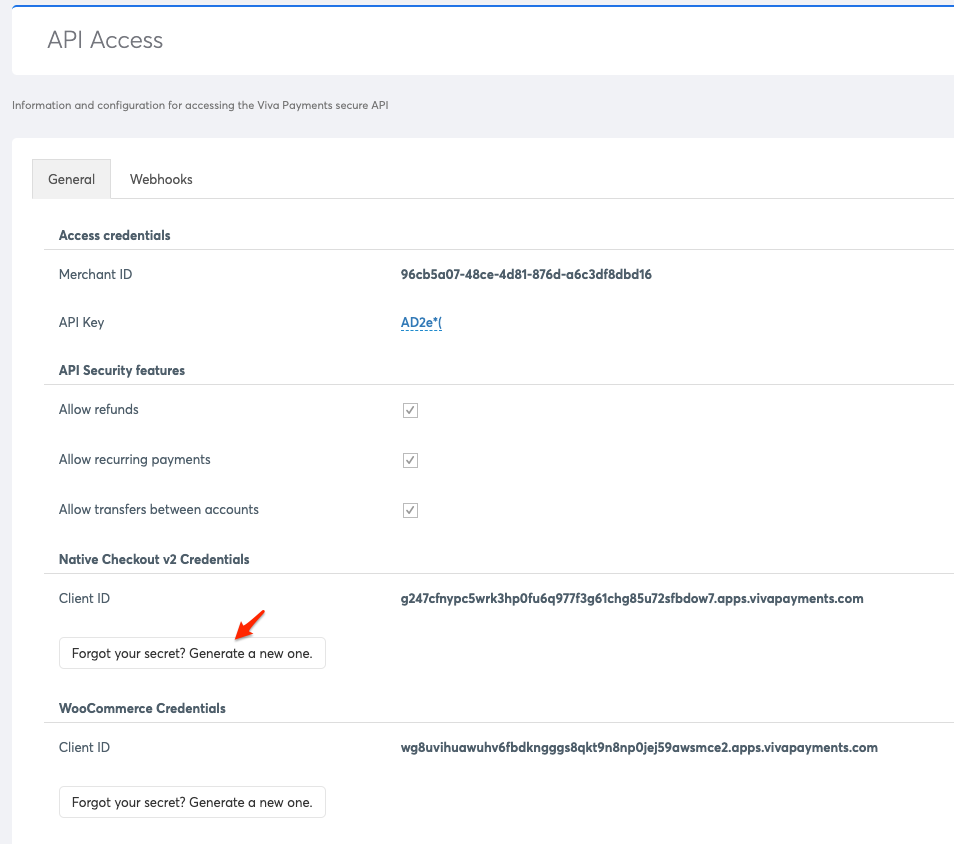Screen dimensions: 954x844
Task: Click the masked API Key AD2e*(
Action: click(420, 322)
